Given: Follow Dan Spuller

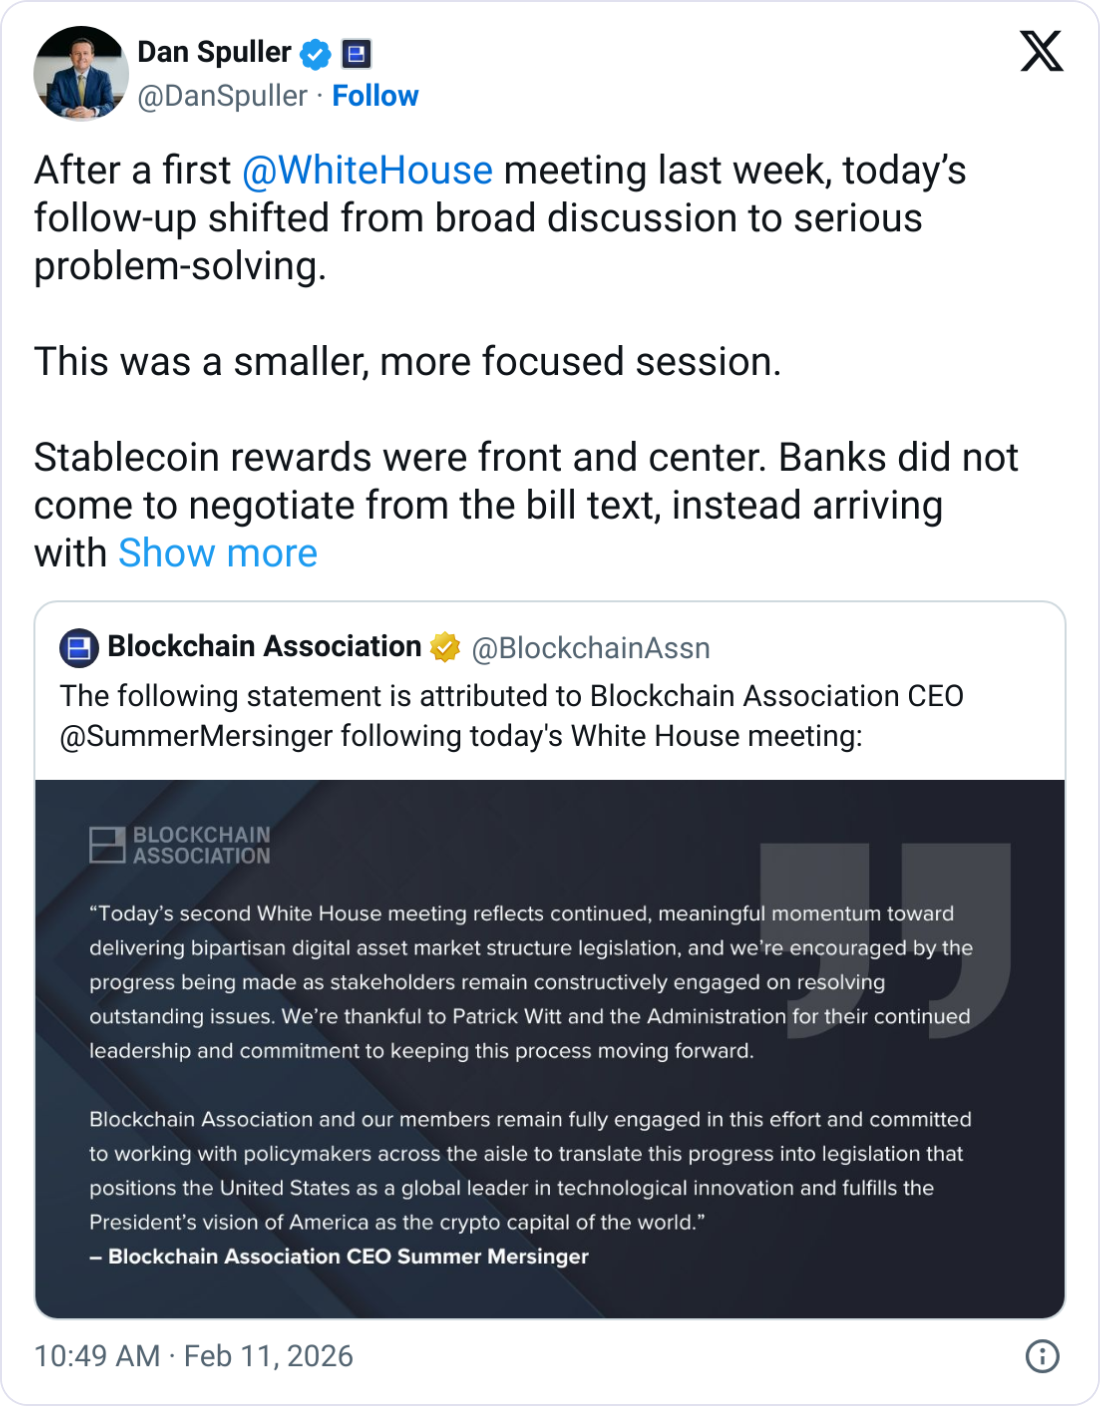Looking at the screenshot, I should [375, 96].
